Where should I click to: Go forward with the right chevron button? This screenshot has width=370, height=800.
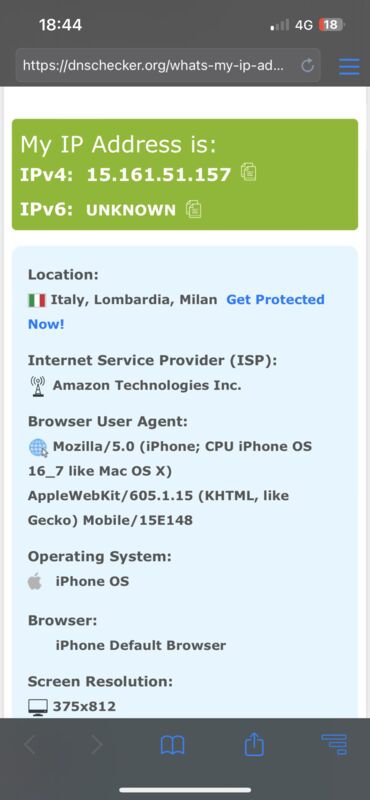pos(96,745)
